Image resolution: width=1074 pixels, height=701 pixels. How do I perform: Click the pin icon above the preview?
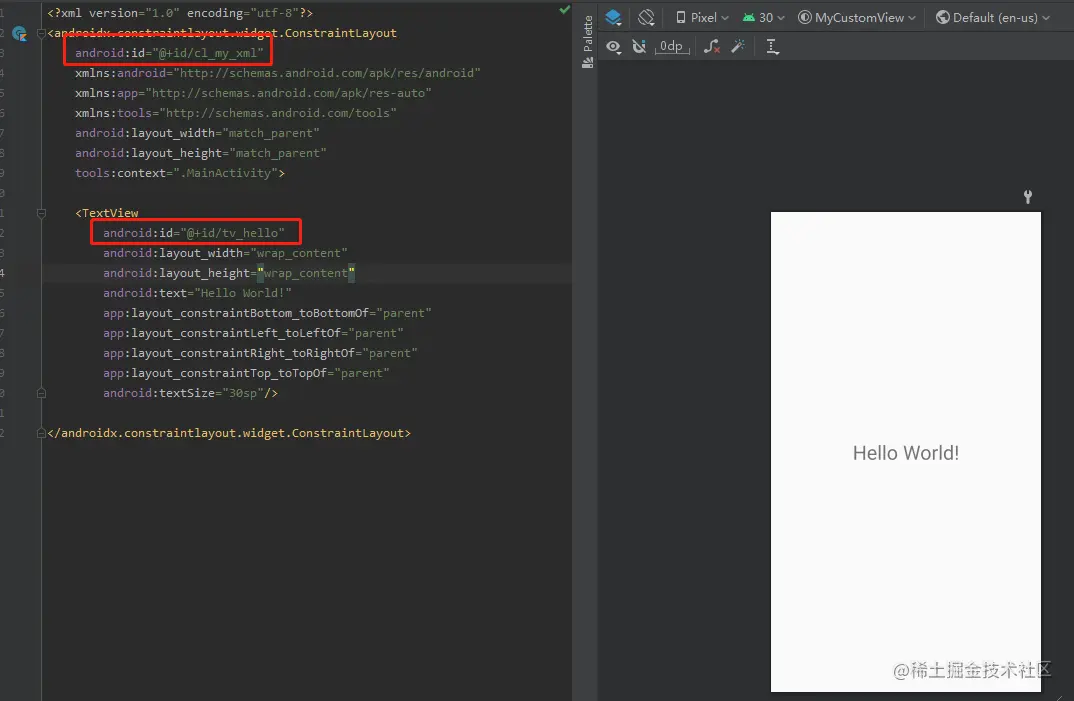[1027, 197]
